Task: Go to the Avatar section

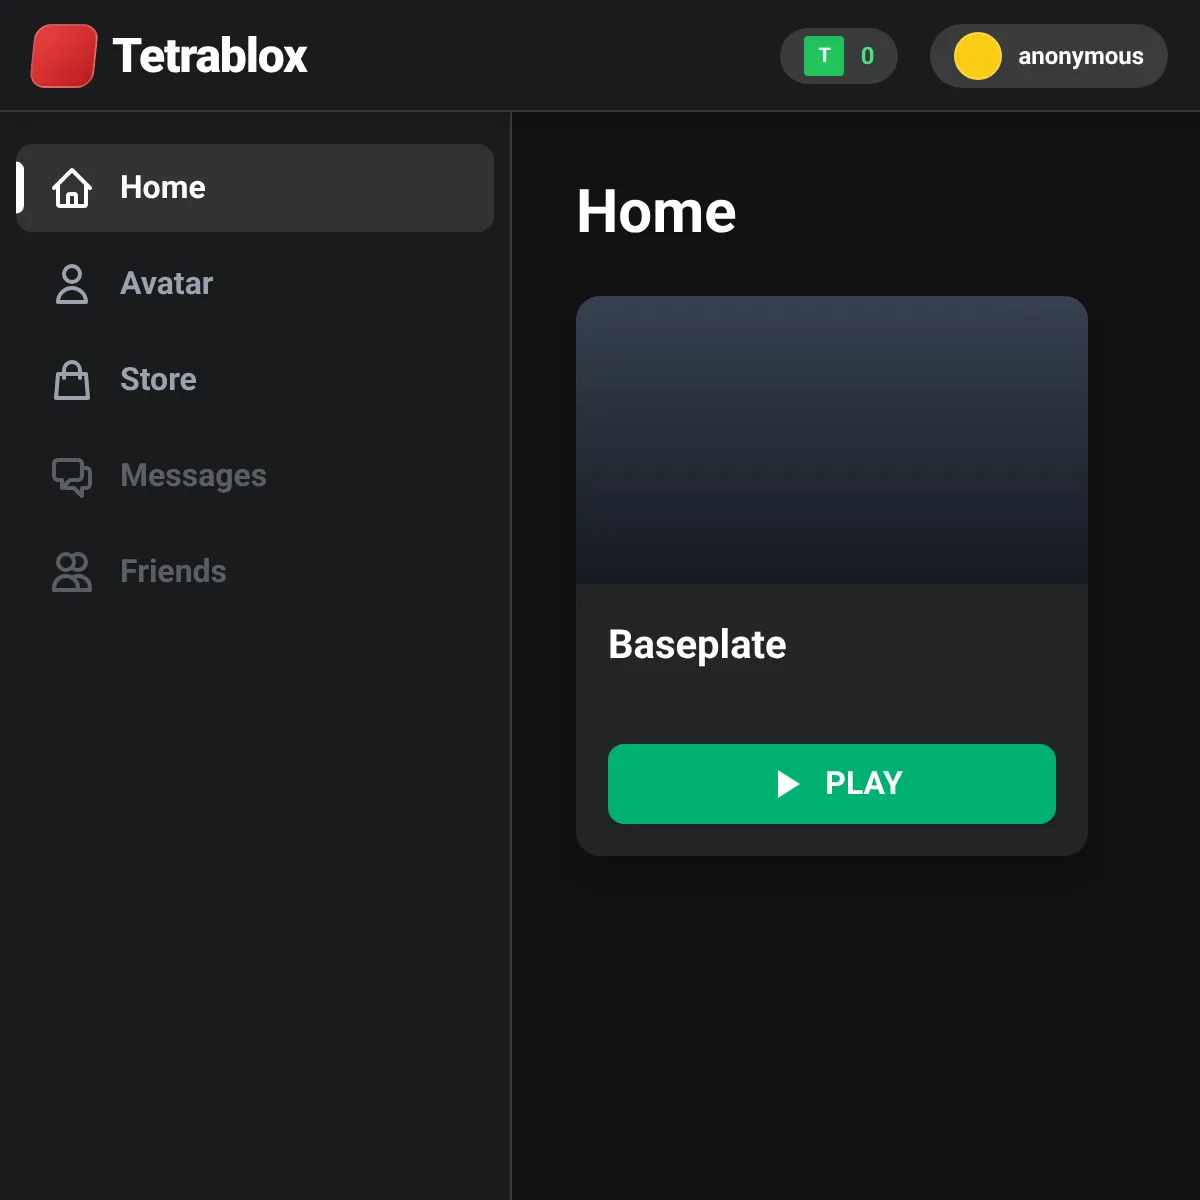Action: coord(255,284)
